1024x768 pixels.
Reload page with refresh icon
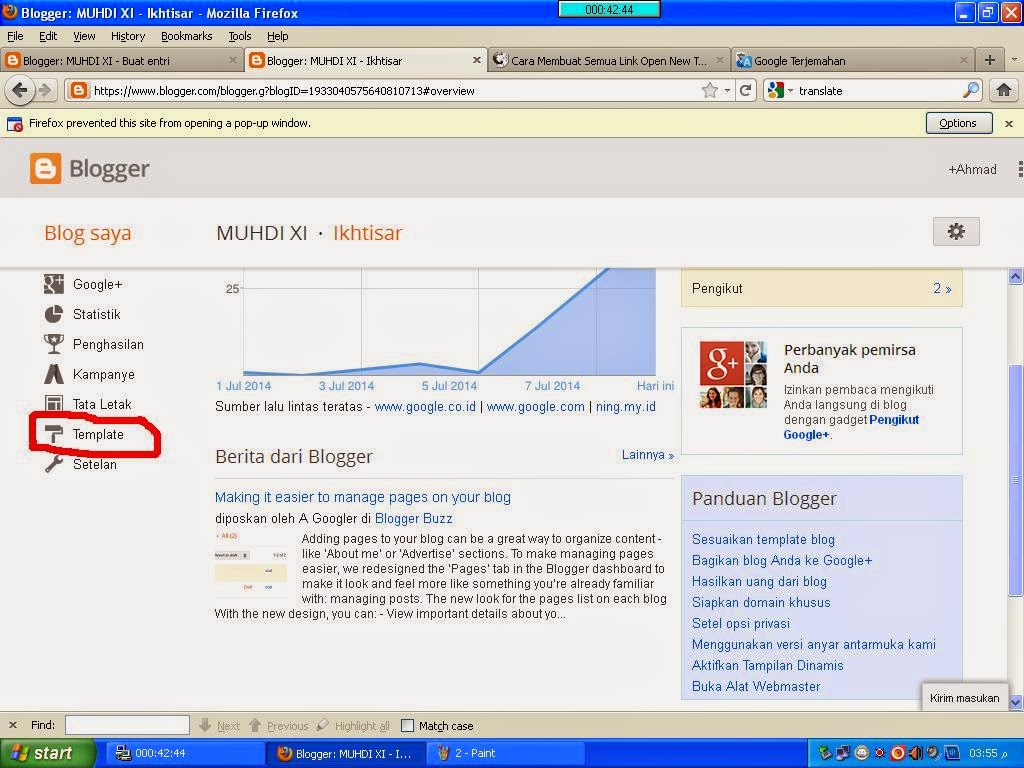745,90
